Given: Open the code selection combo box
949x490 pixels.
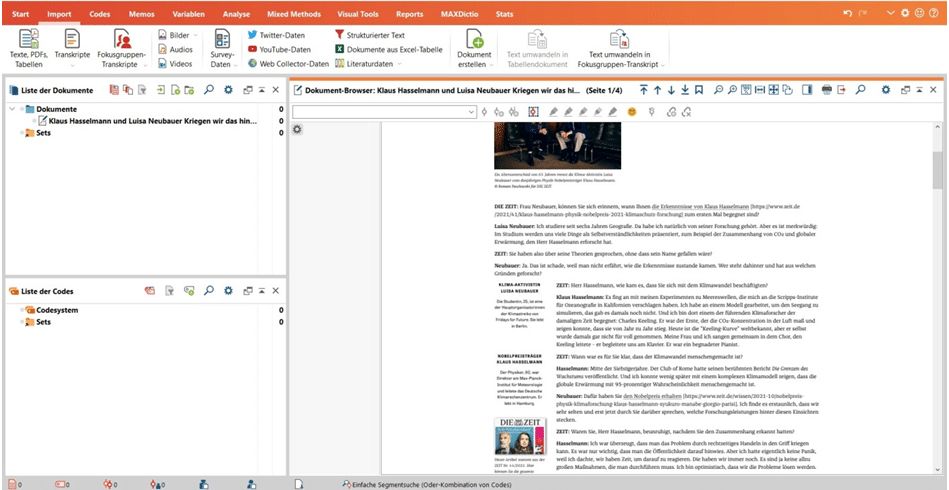Looking at the screenshot, I should pos(384,112).
